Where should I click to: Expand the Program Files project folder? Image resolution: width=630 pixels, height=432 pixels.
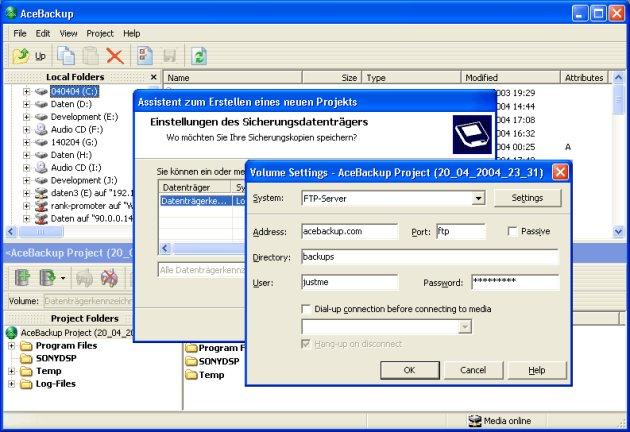pos(11,346)
